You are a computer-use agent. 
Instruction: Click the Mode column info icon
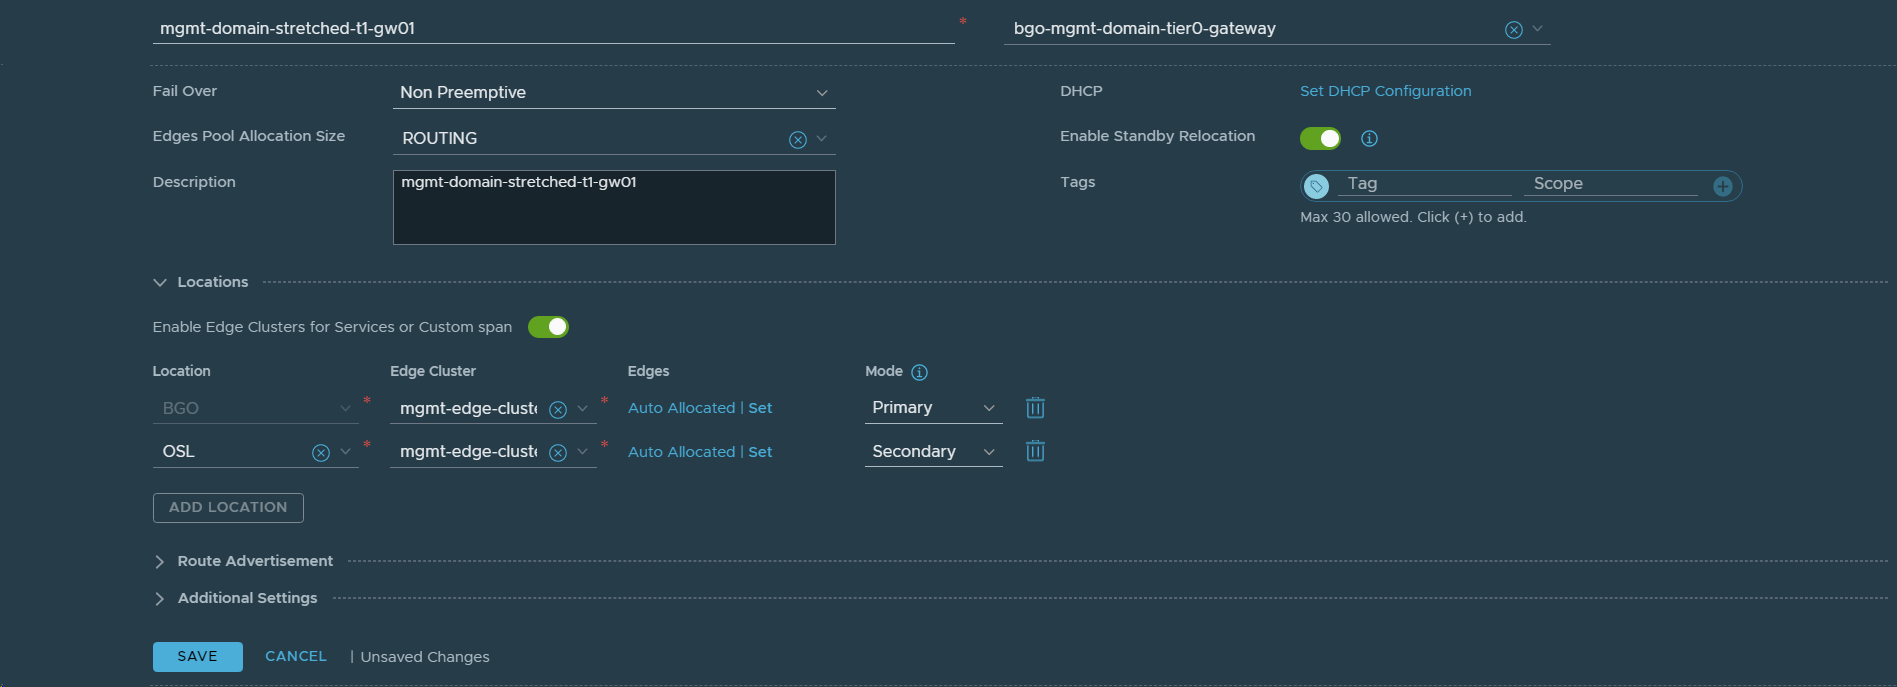pyautogui.click(x=919, y=372)
